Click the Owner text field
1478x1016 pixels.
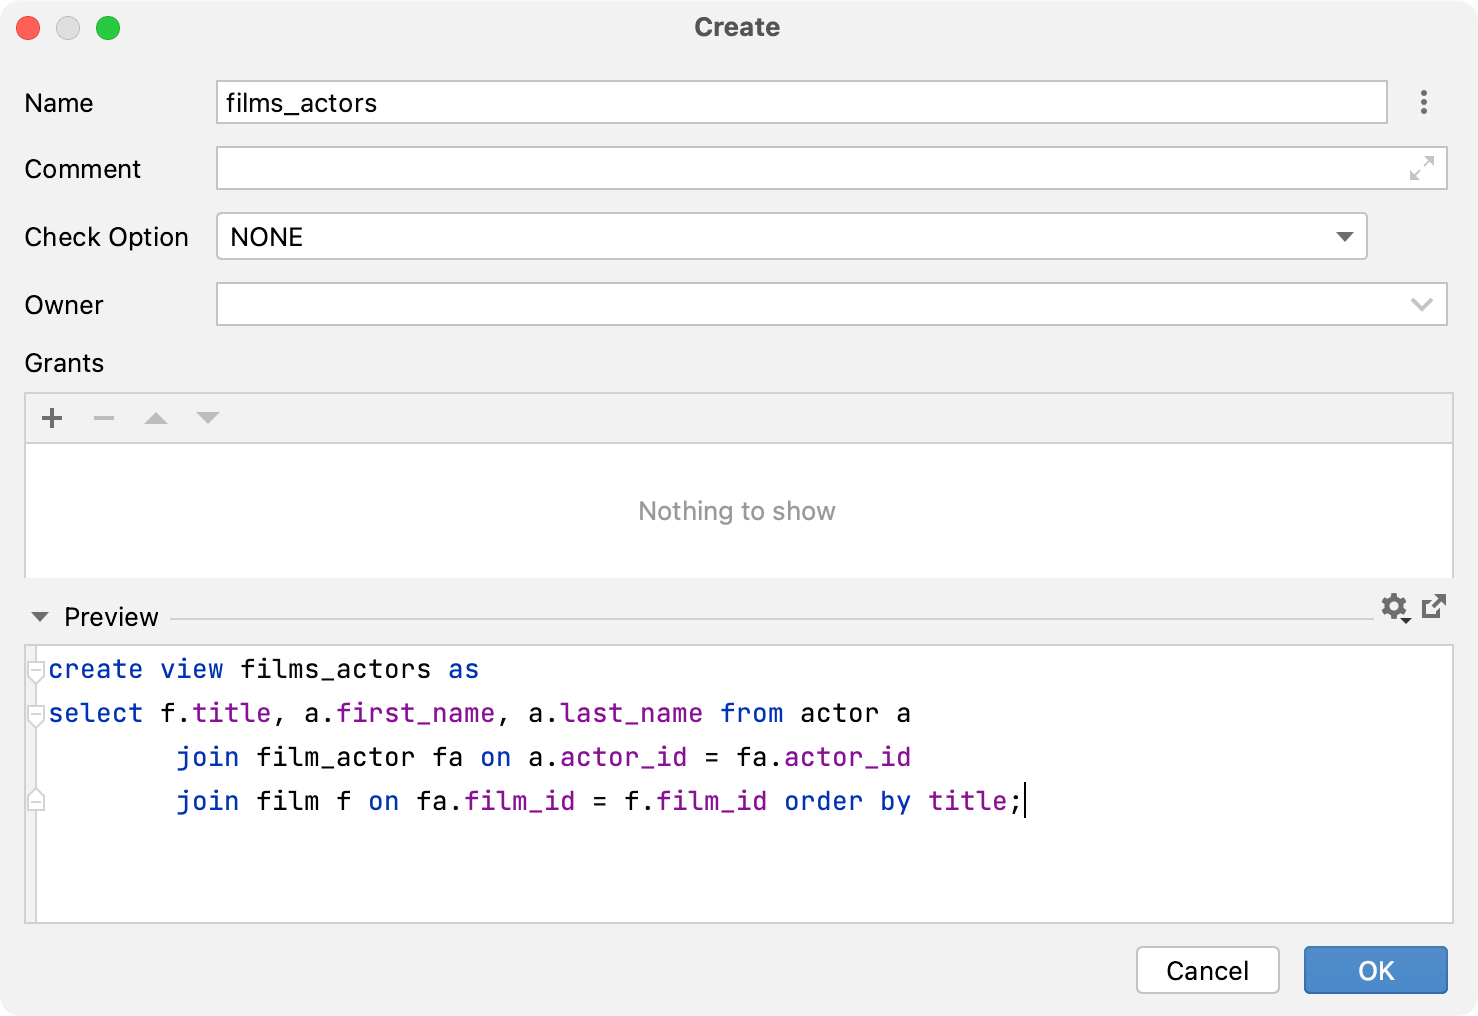[800, 305]
